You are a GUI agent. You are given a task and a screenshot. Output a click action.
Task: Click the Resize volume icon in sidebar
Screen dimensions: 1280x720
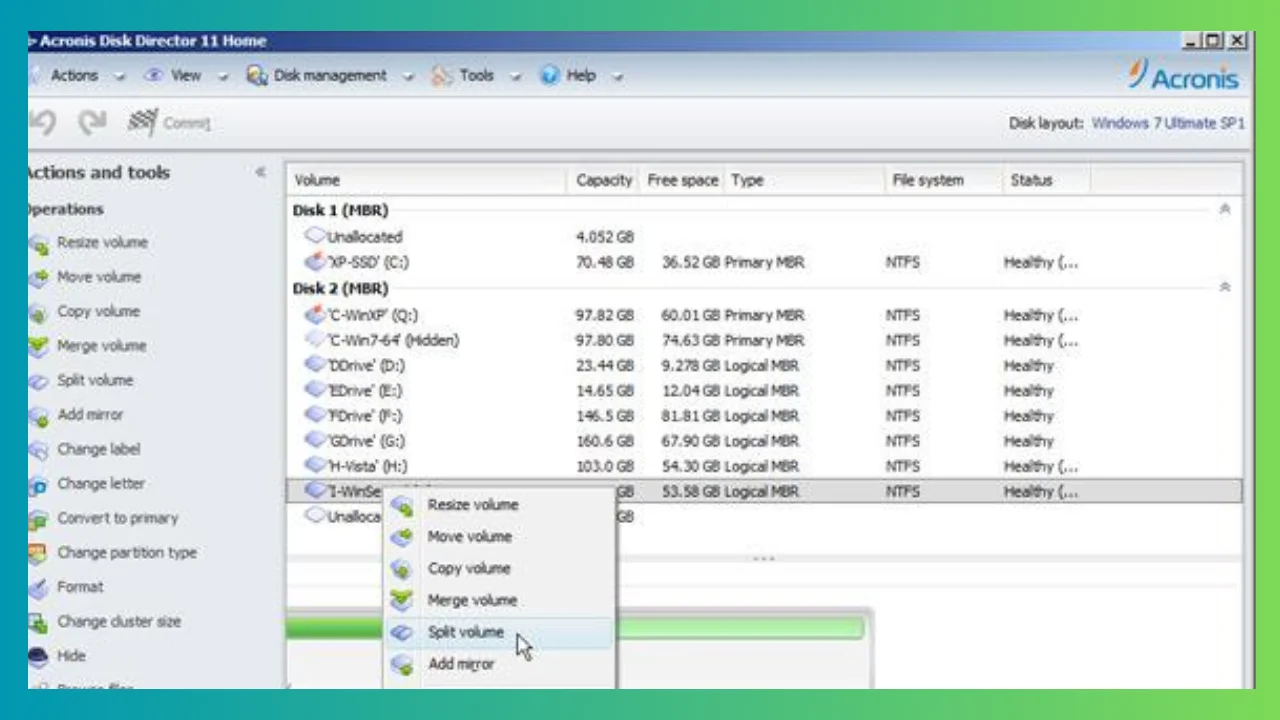pyautogui.click(x=39, y=244)
